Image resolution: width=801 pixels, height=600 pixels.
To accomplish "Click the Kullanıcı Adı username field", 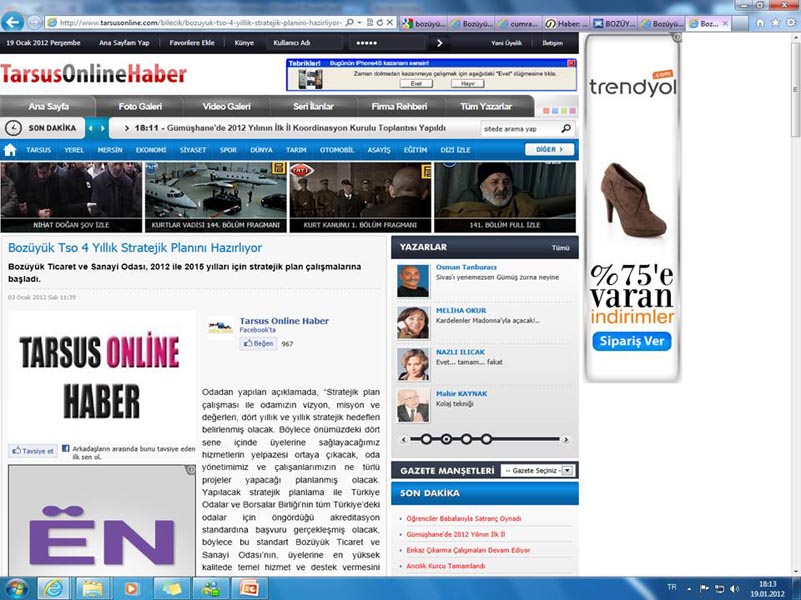I will 307,43.
